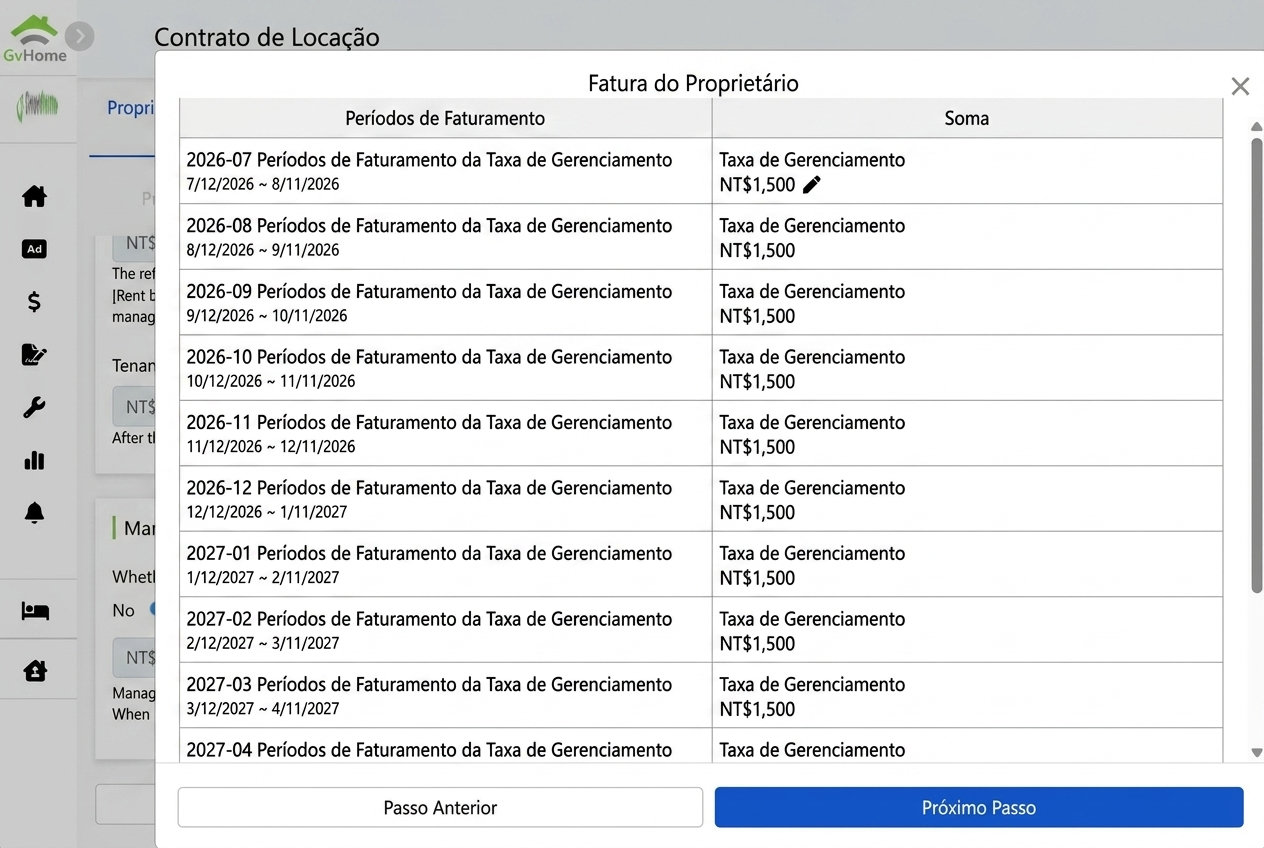
Task: Click the scrollbar up arrow
Action: (1256, 126)
